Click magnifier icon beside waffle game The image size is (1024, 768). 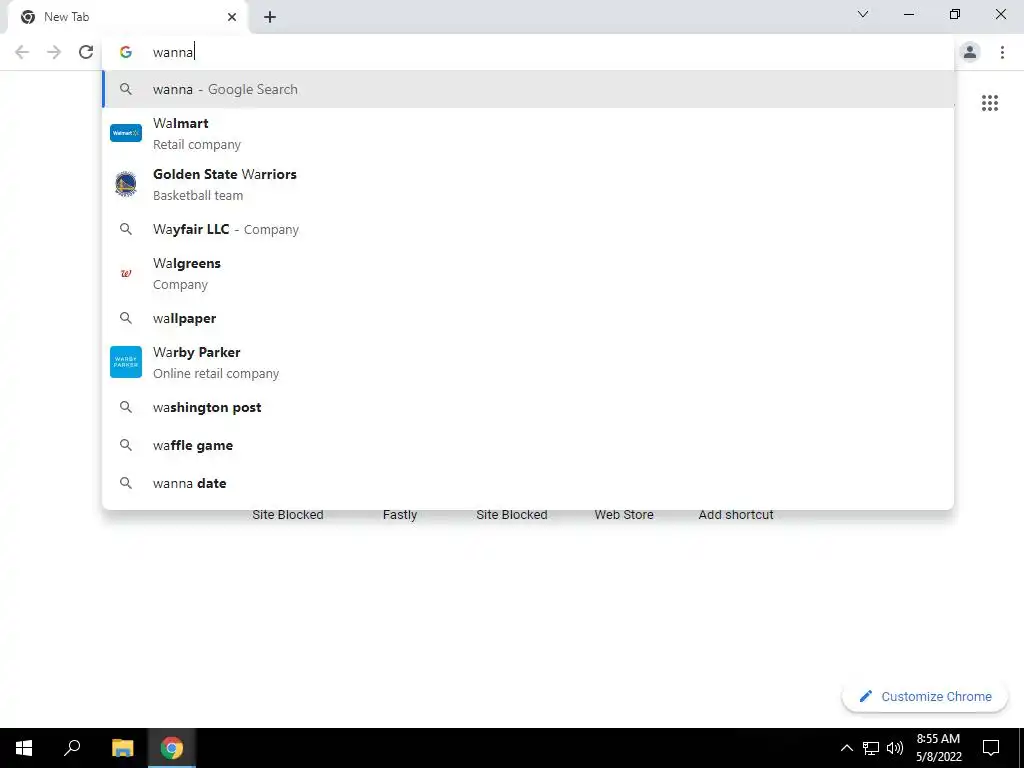coord(126,445)
